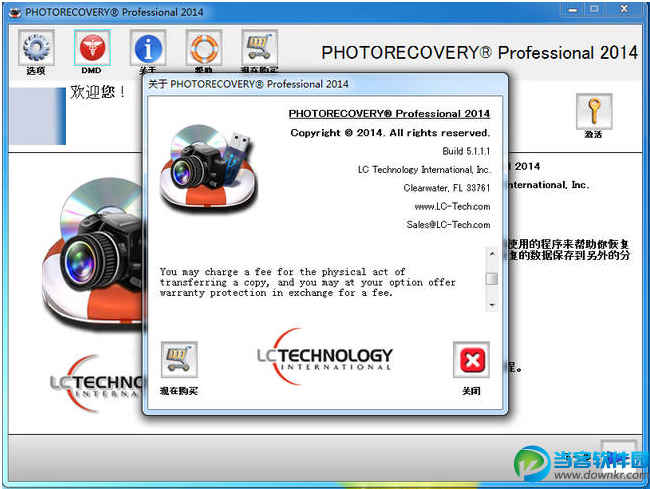This screenshot has height=489, width=650.
Task: Launch the DMD red medical icon
Action: (x=92, y=48)
